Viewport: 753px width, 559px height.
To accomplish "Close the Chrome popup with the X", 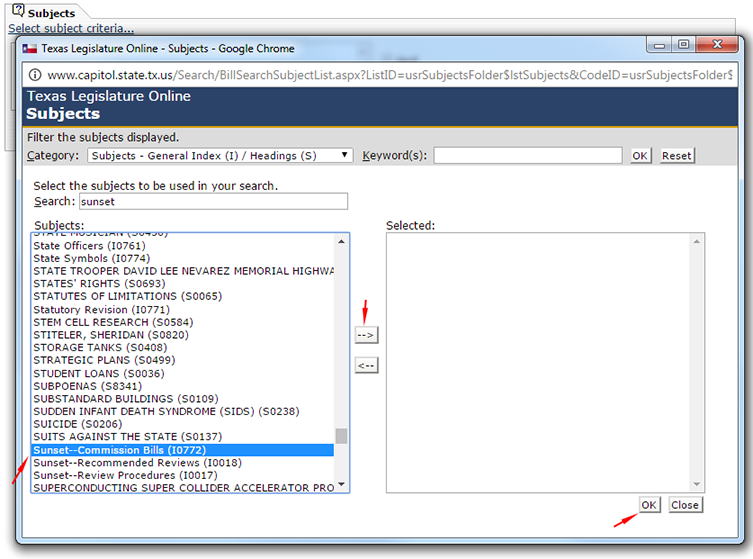I will pyautogui.click(x=717, y=45).
